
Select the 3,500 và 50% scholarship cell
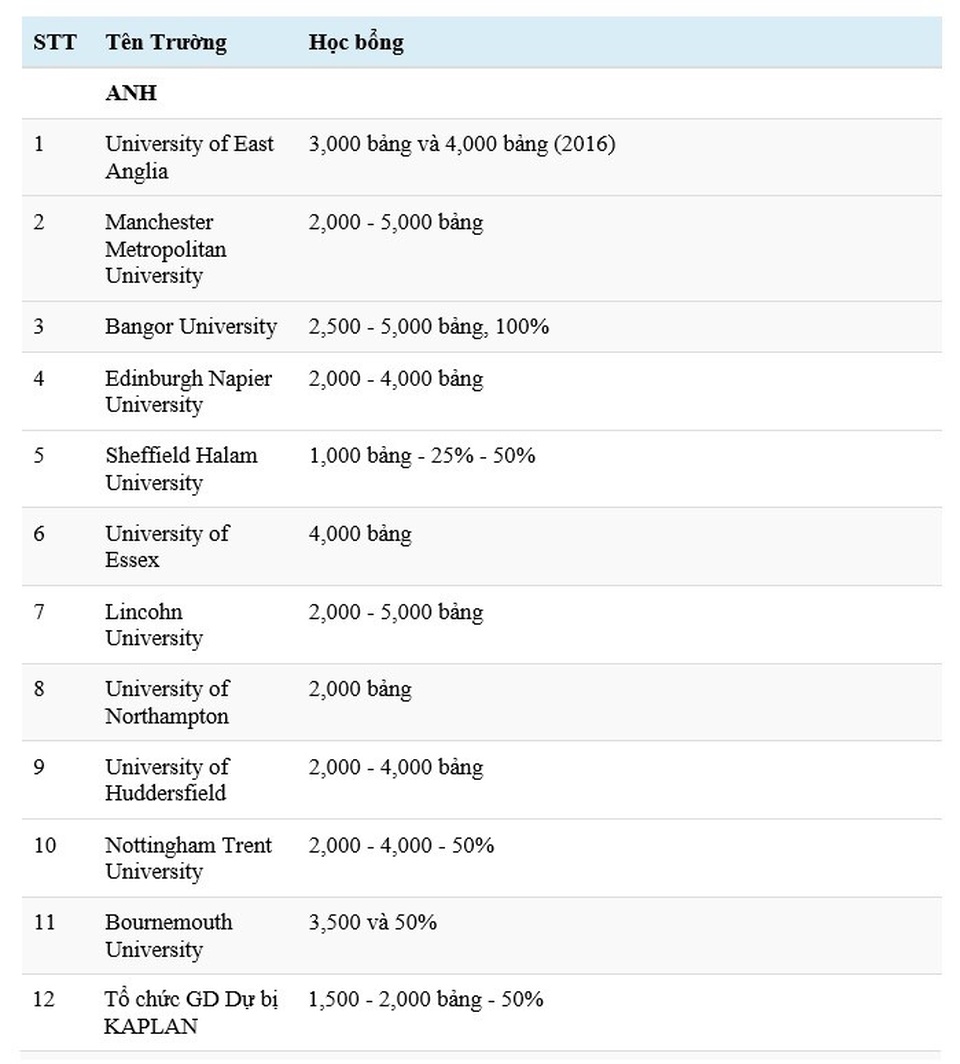point(372,922)
